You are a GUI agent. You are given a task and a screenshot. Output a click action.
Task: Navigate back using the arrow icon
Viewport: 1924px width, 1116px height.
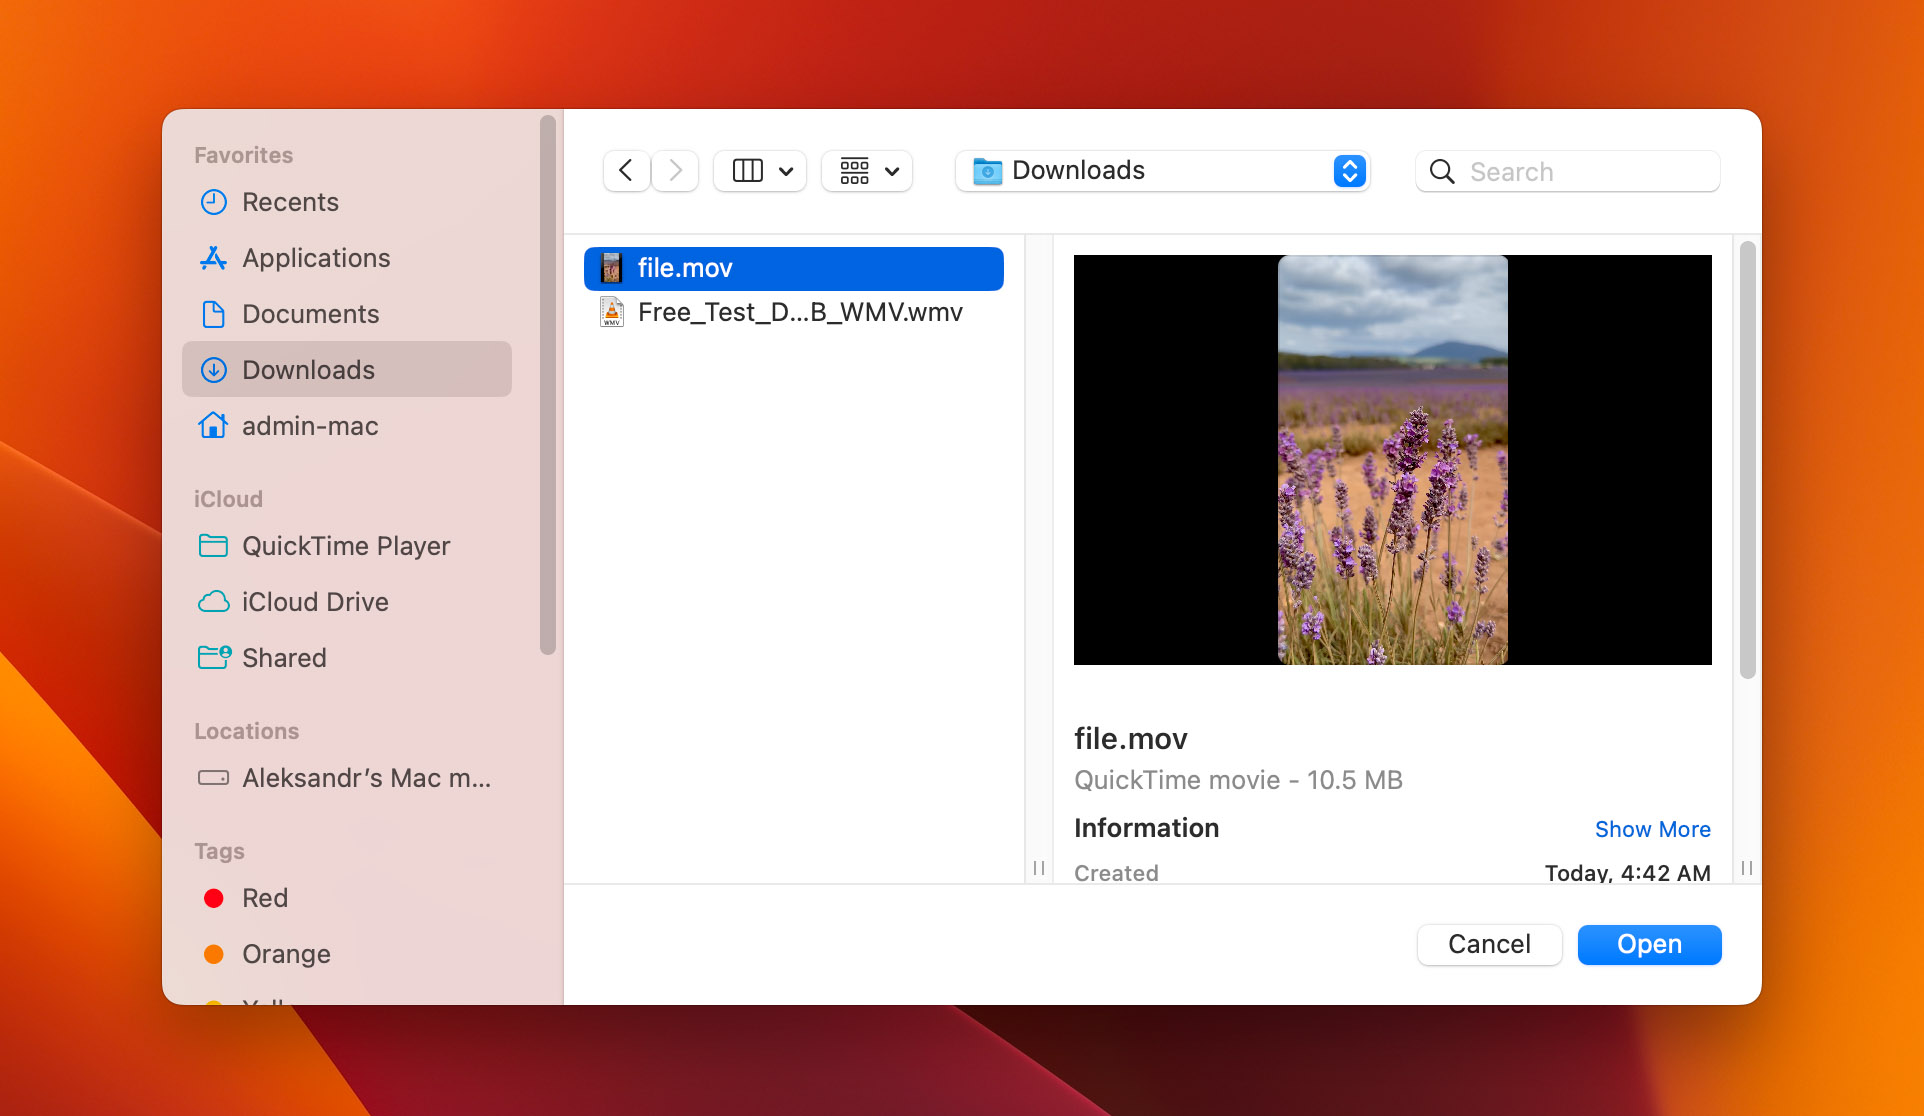624,169
